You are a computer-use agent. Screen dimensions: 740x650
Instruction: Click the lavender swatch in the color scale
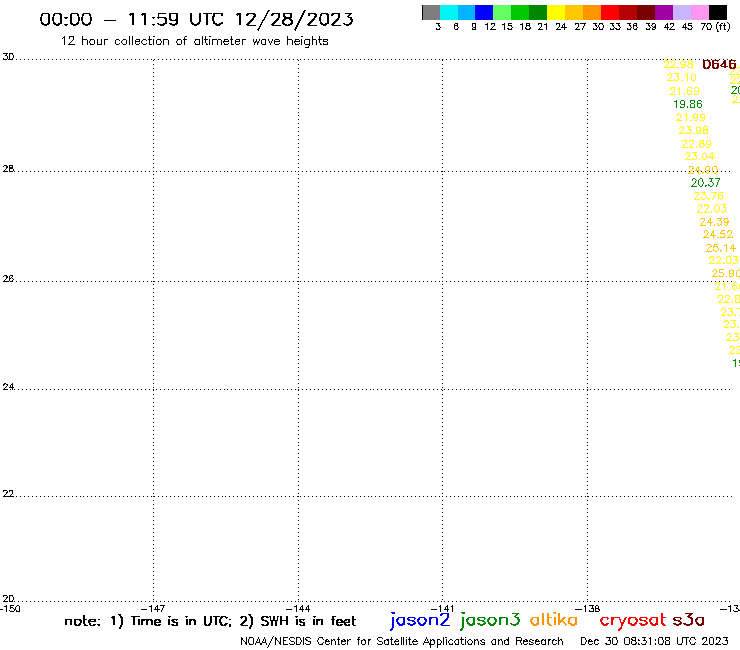681,12
